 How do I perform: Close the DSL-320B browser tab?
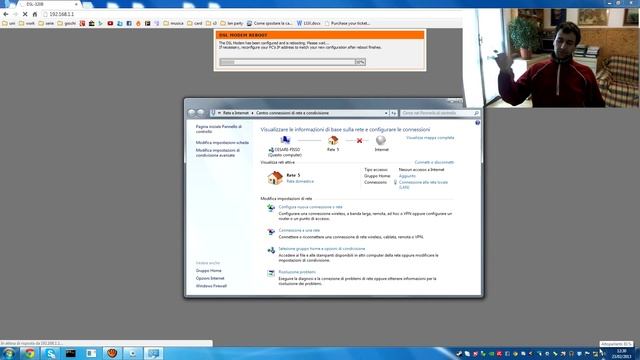(x=76, y=4)
